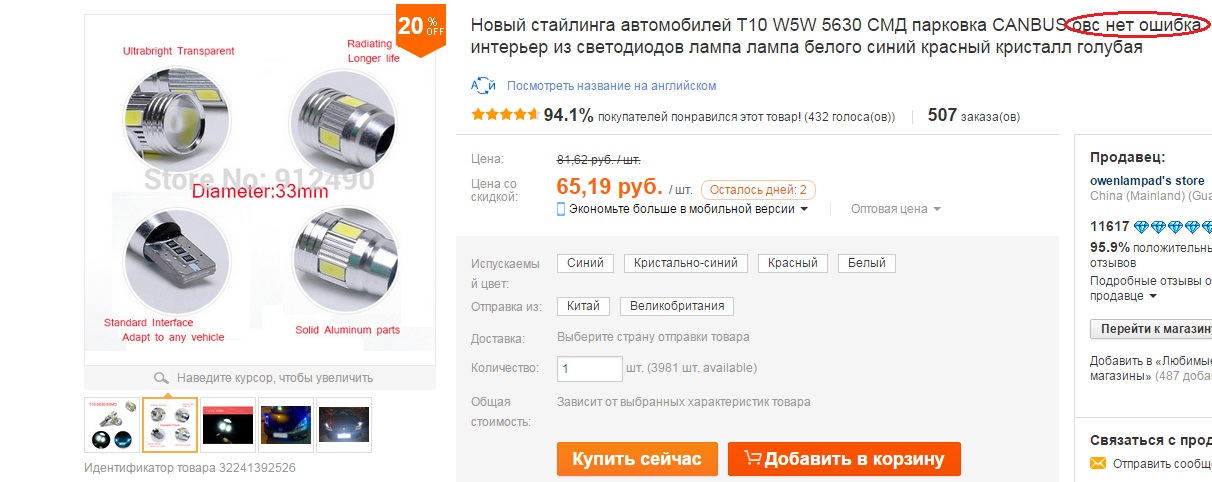Click the Купить сейчас button
This screenshot has width=1212, height=482.
pyautogui.click(x=637, y=459)
